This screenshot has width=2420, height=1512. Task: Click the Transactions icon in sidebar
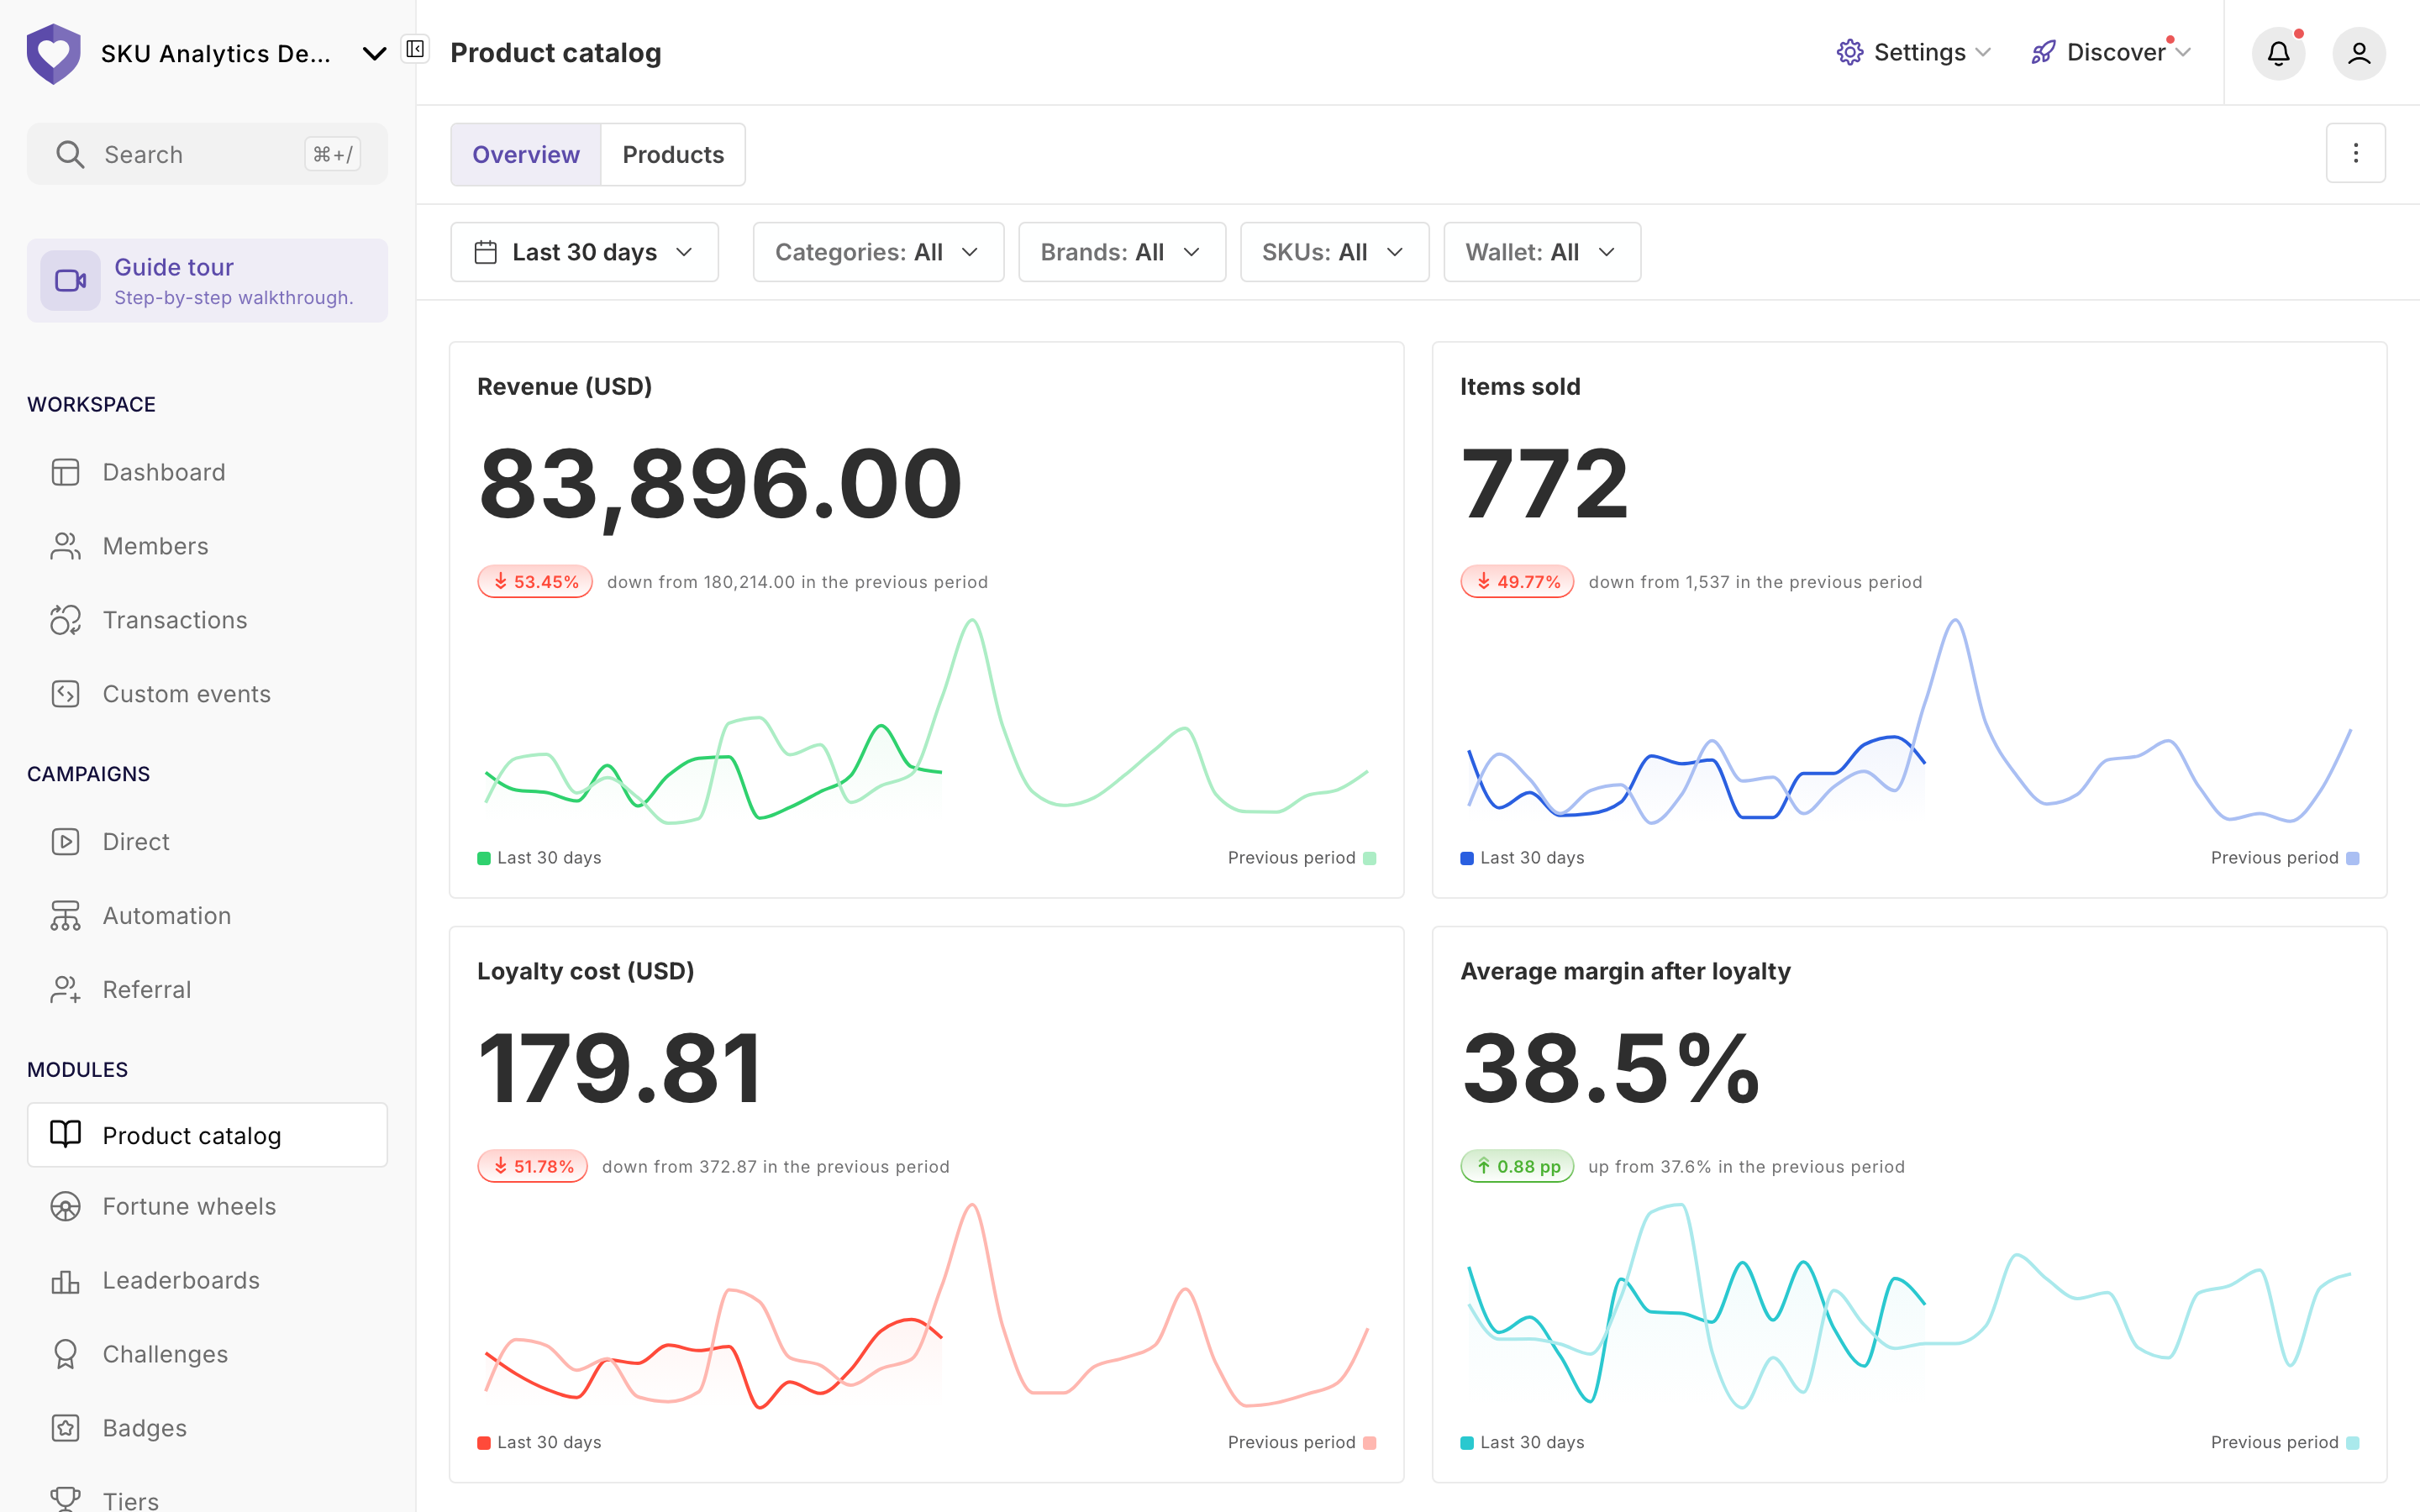tap(65, 620)
